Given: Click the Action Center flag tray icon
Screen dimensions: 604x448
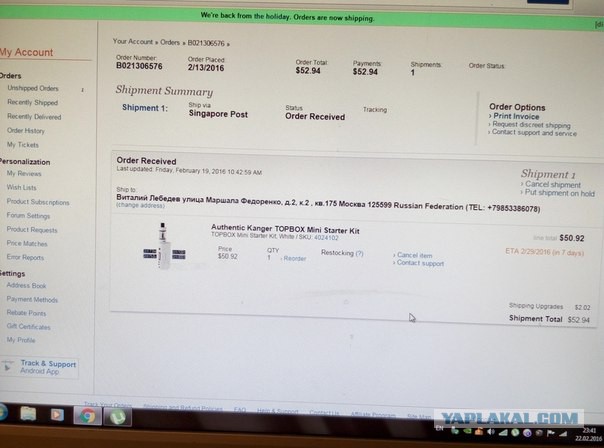Looking at the screenshot, I should (x=551, y=433).
